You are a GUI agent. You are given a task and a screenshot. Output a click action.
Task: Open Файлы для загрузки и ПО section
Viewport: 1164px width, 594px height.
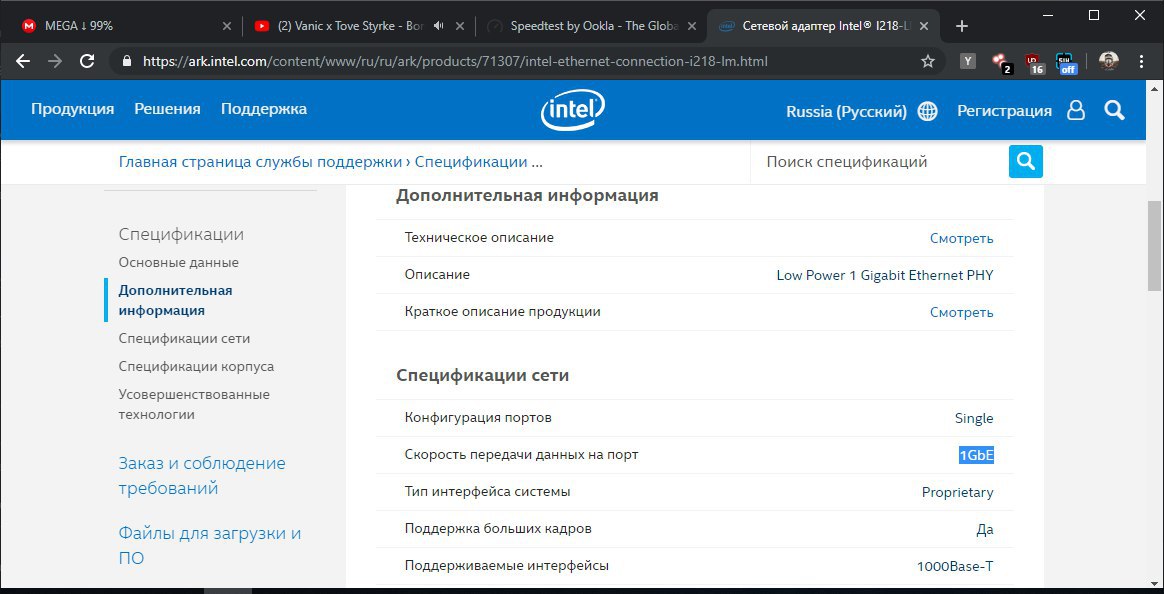(210, 546)
